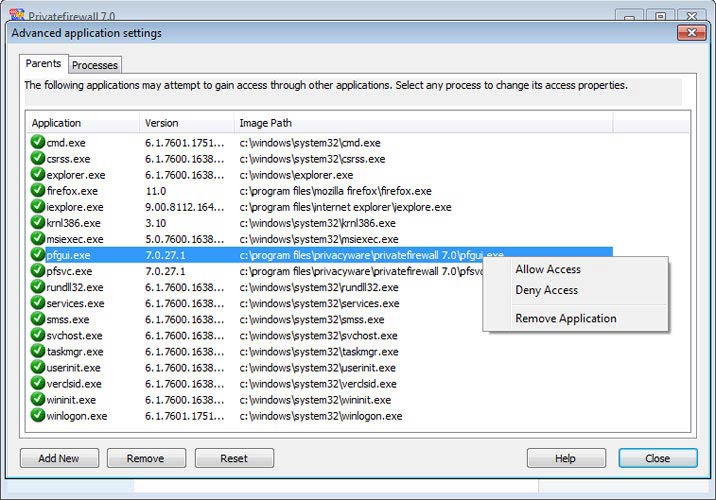Click the path c:\windows\explorer.exe

tap(296, 175)
